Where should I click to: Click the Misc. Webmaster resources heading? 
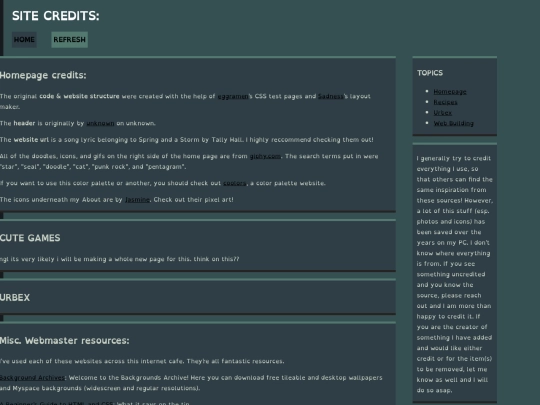pos(65,341)
